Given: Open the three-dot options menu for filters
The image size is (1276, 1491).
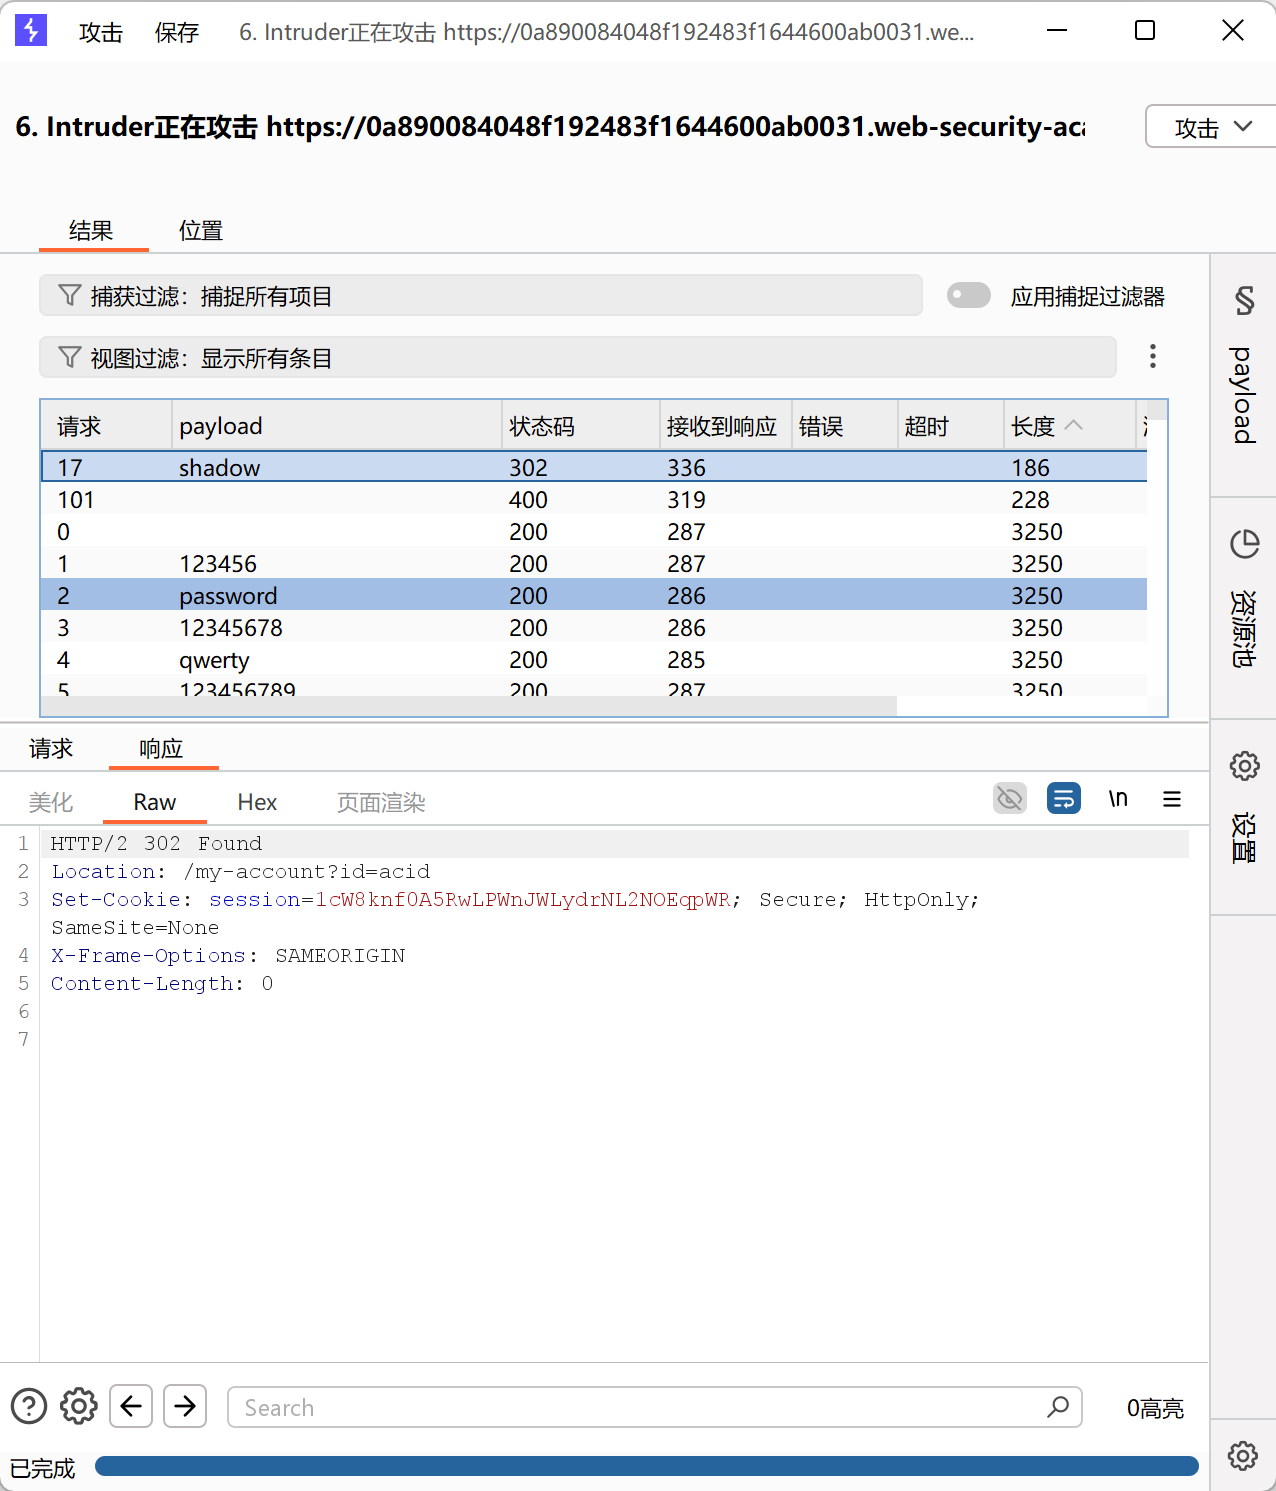Looking at the screenshot, I should (x=1153, y=357).
